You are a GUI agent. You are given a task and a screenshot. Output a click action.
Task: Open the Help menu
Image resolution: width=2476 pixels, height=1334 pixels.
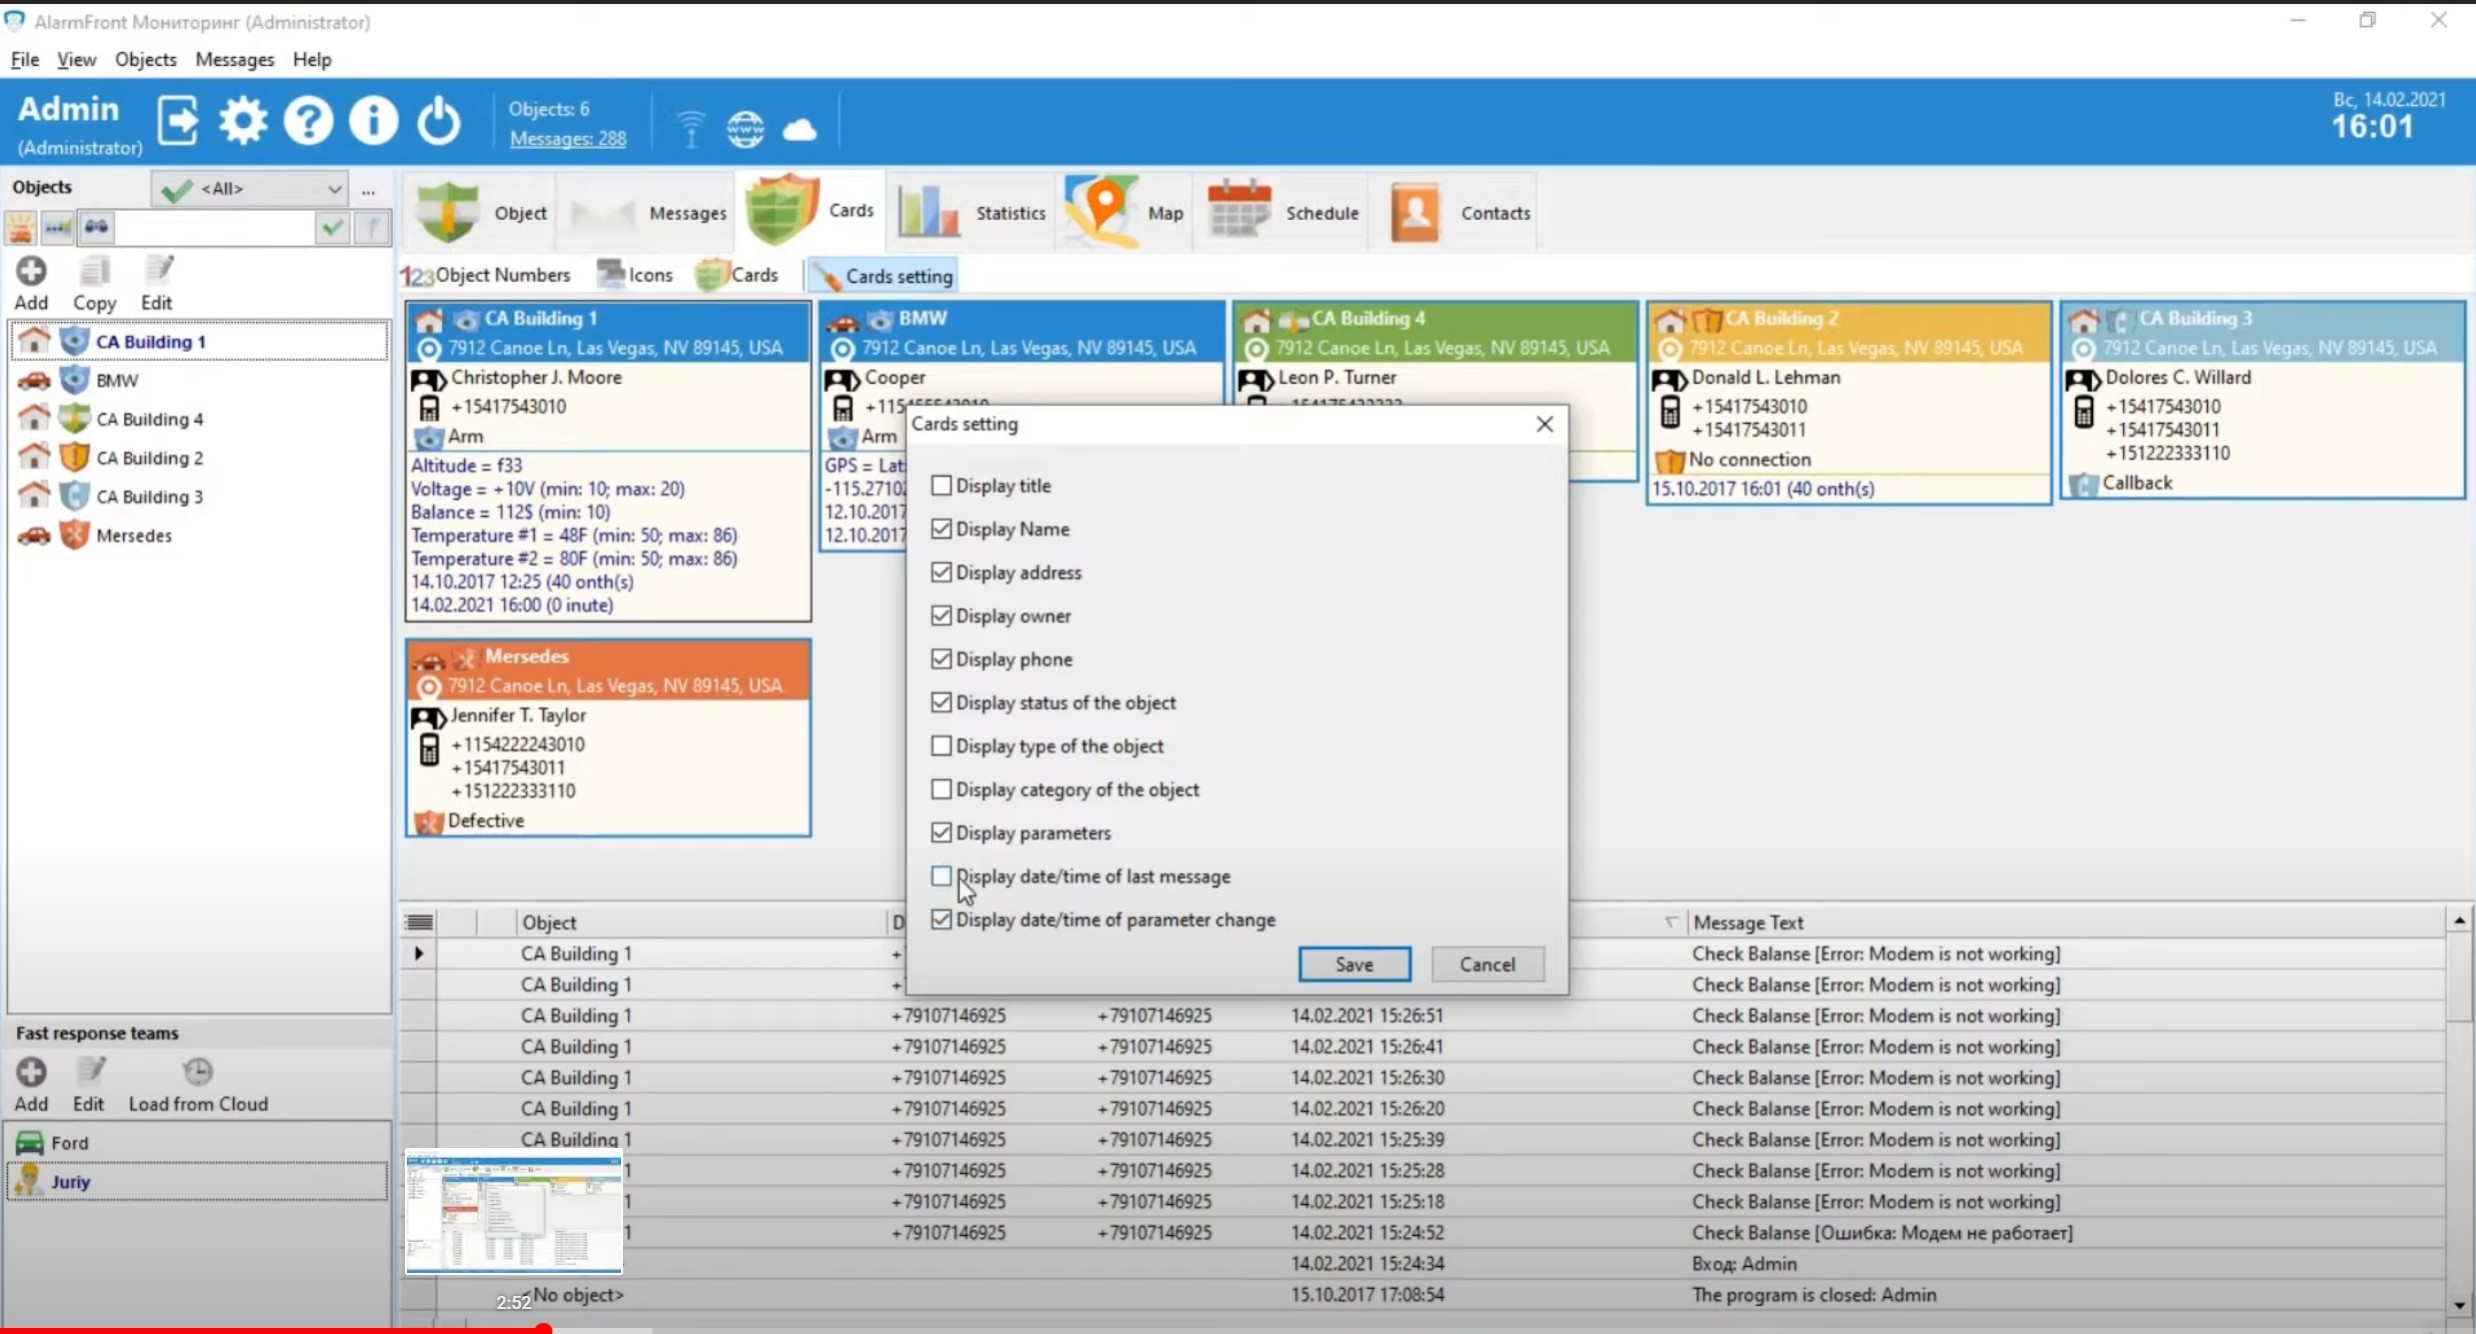click(x=312, y=59)
